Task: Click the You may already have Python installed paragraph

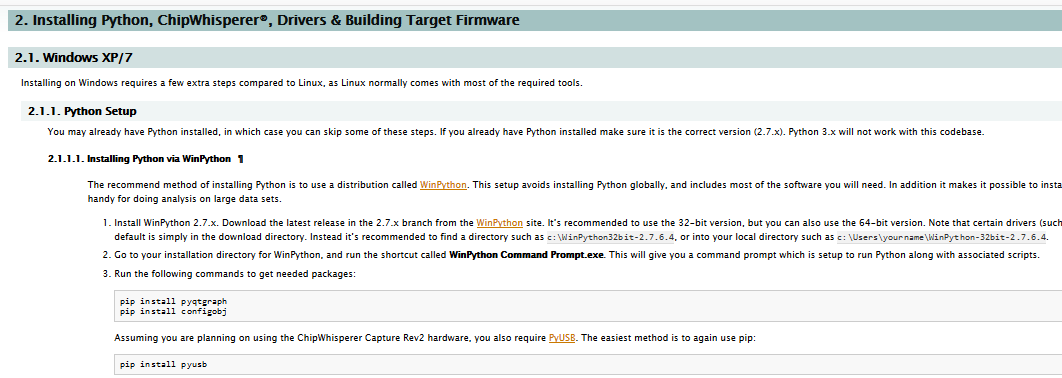Action: click(515, 132)
